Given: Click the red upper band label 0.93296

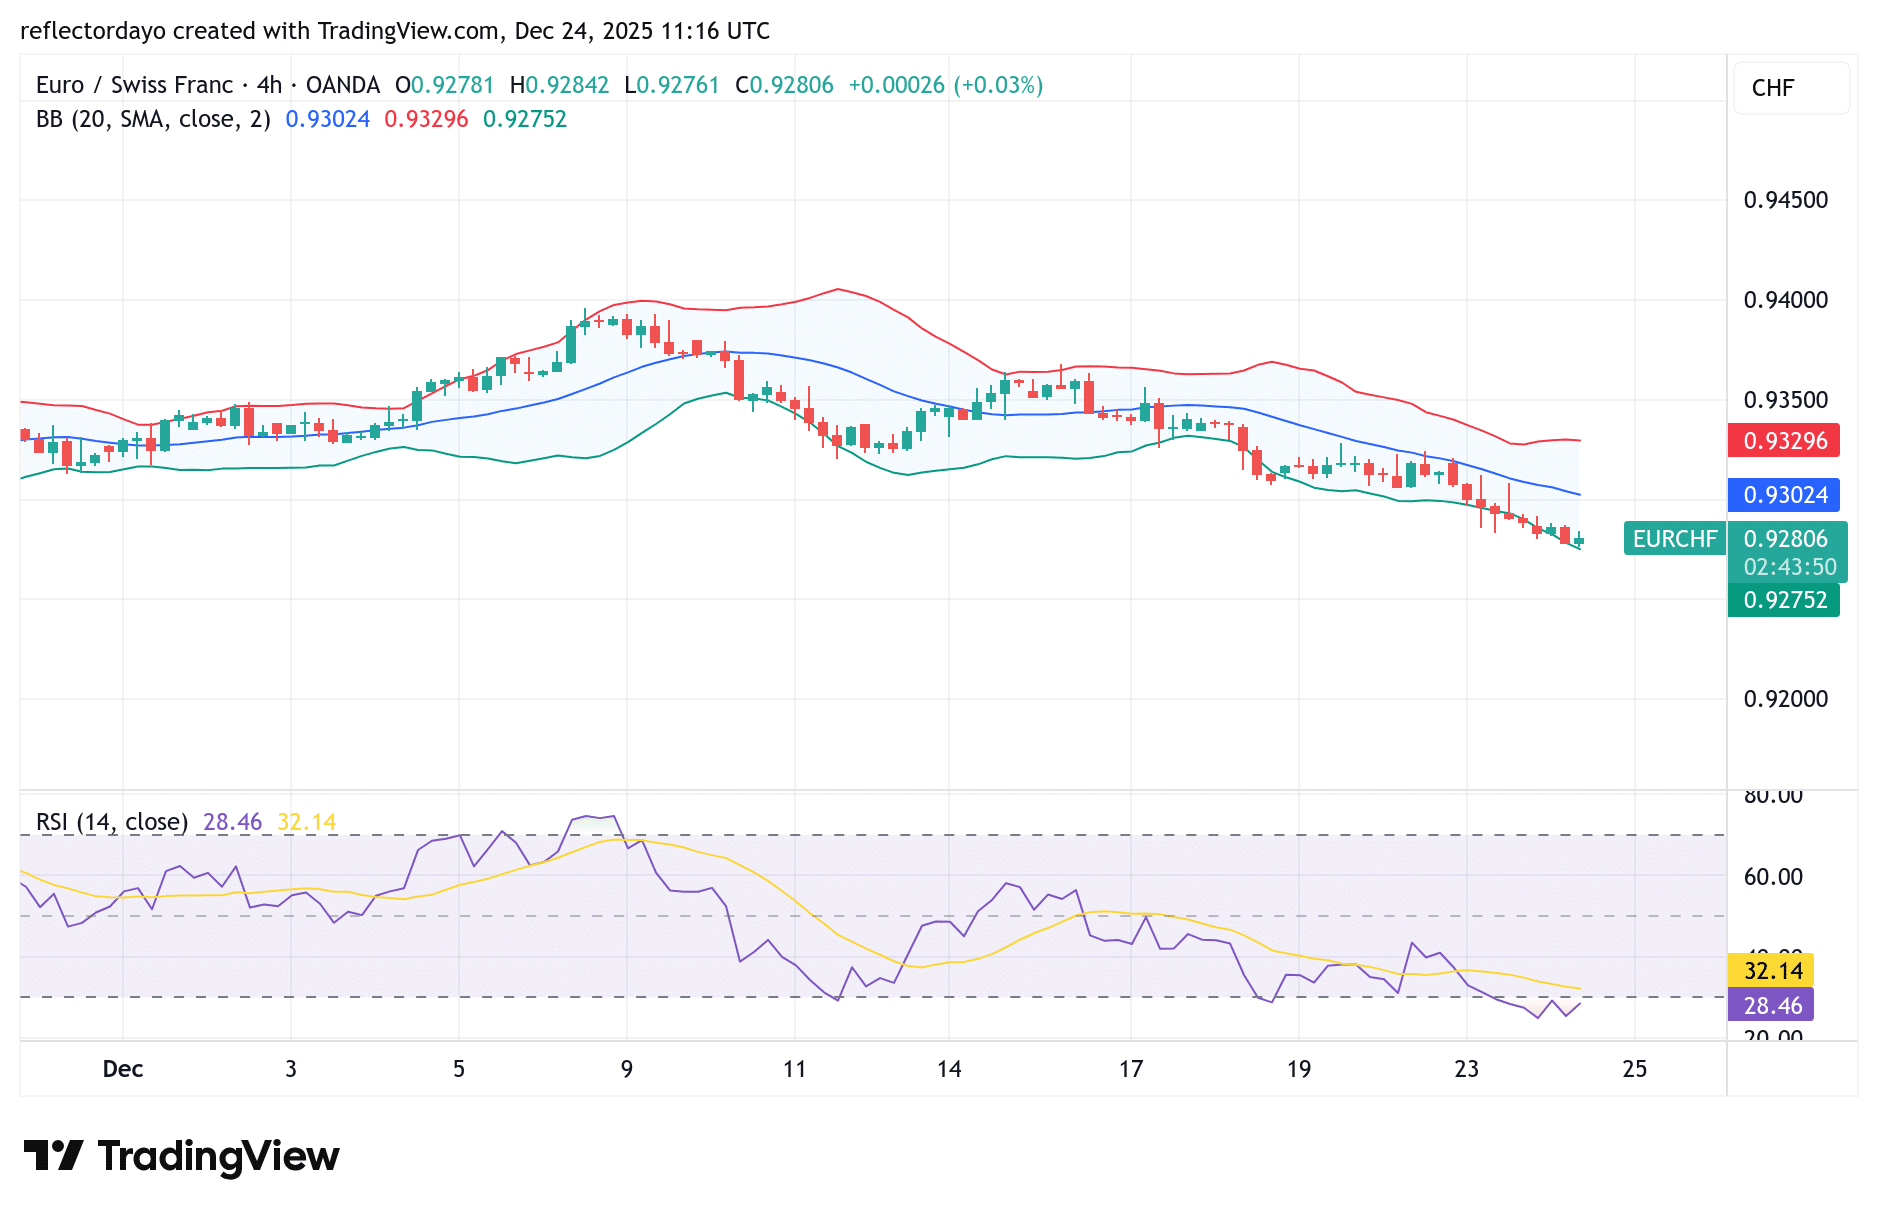Looking at the screenshot, I should [1783, 441].
